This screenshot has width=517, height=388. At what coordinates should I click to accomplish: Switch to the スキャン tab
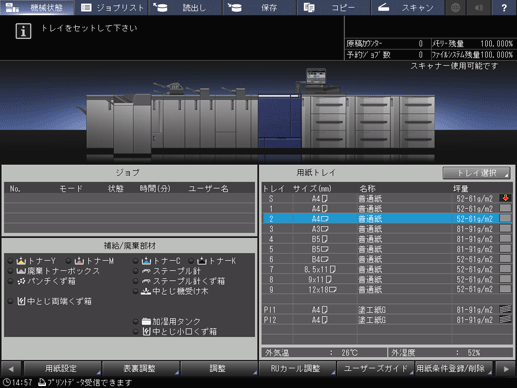pos(407,7)
